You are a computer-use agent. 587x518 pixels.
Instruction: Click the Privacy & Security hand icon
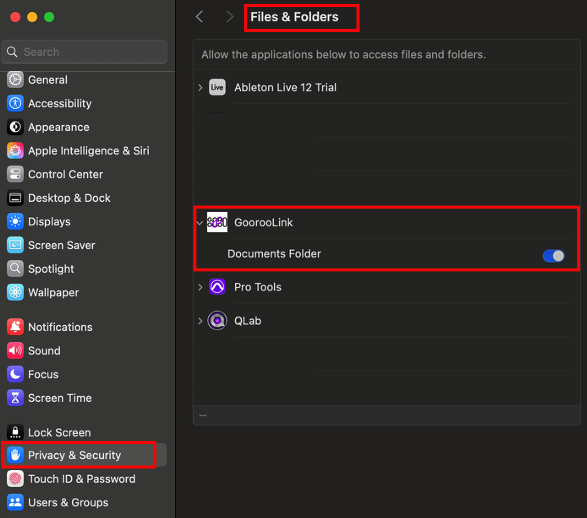[x=15, y=455]
